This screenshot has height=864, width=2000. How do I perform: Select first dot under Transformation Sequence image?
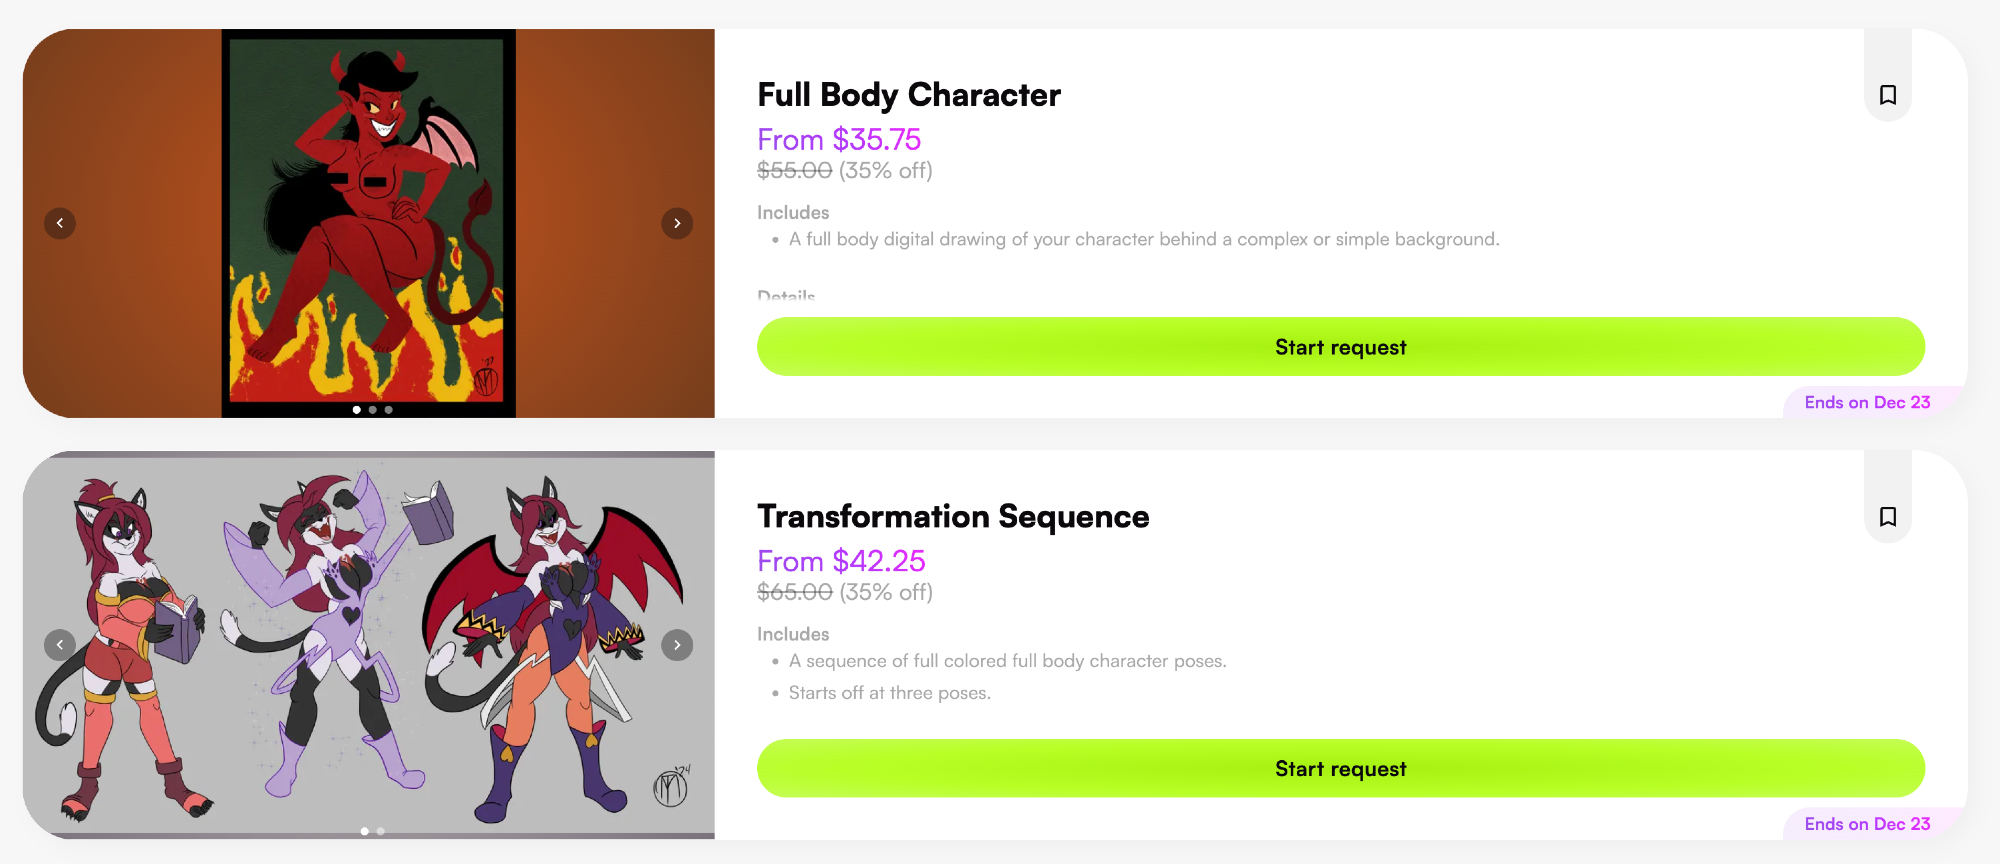[365, 831]
